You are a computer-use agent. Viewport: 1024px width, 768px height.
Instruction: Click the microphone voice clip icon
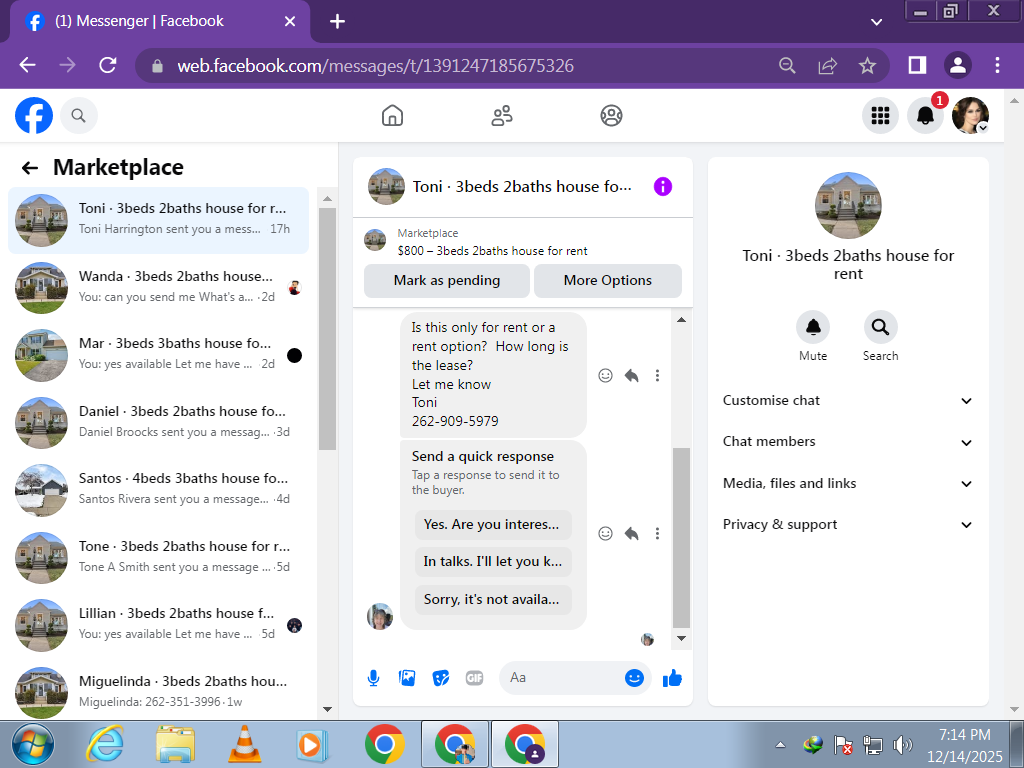click(x=374, y=678)
